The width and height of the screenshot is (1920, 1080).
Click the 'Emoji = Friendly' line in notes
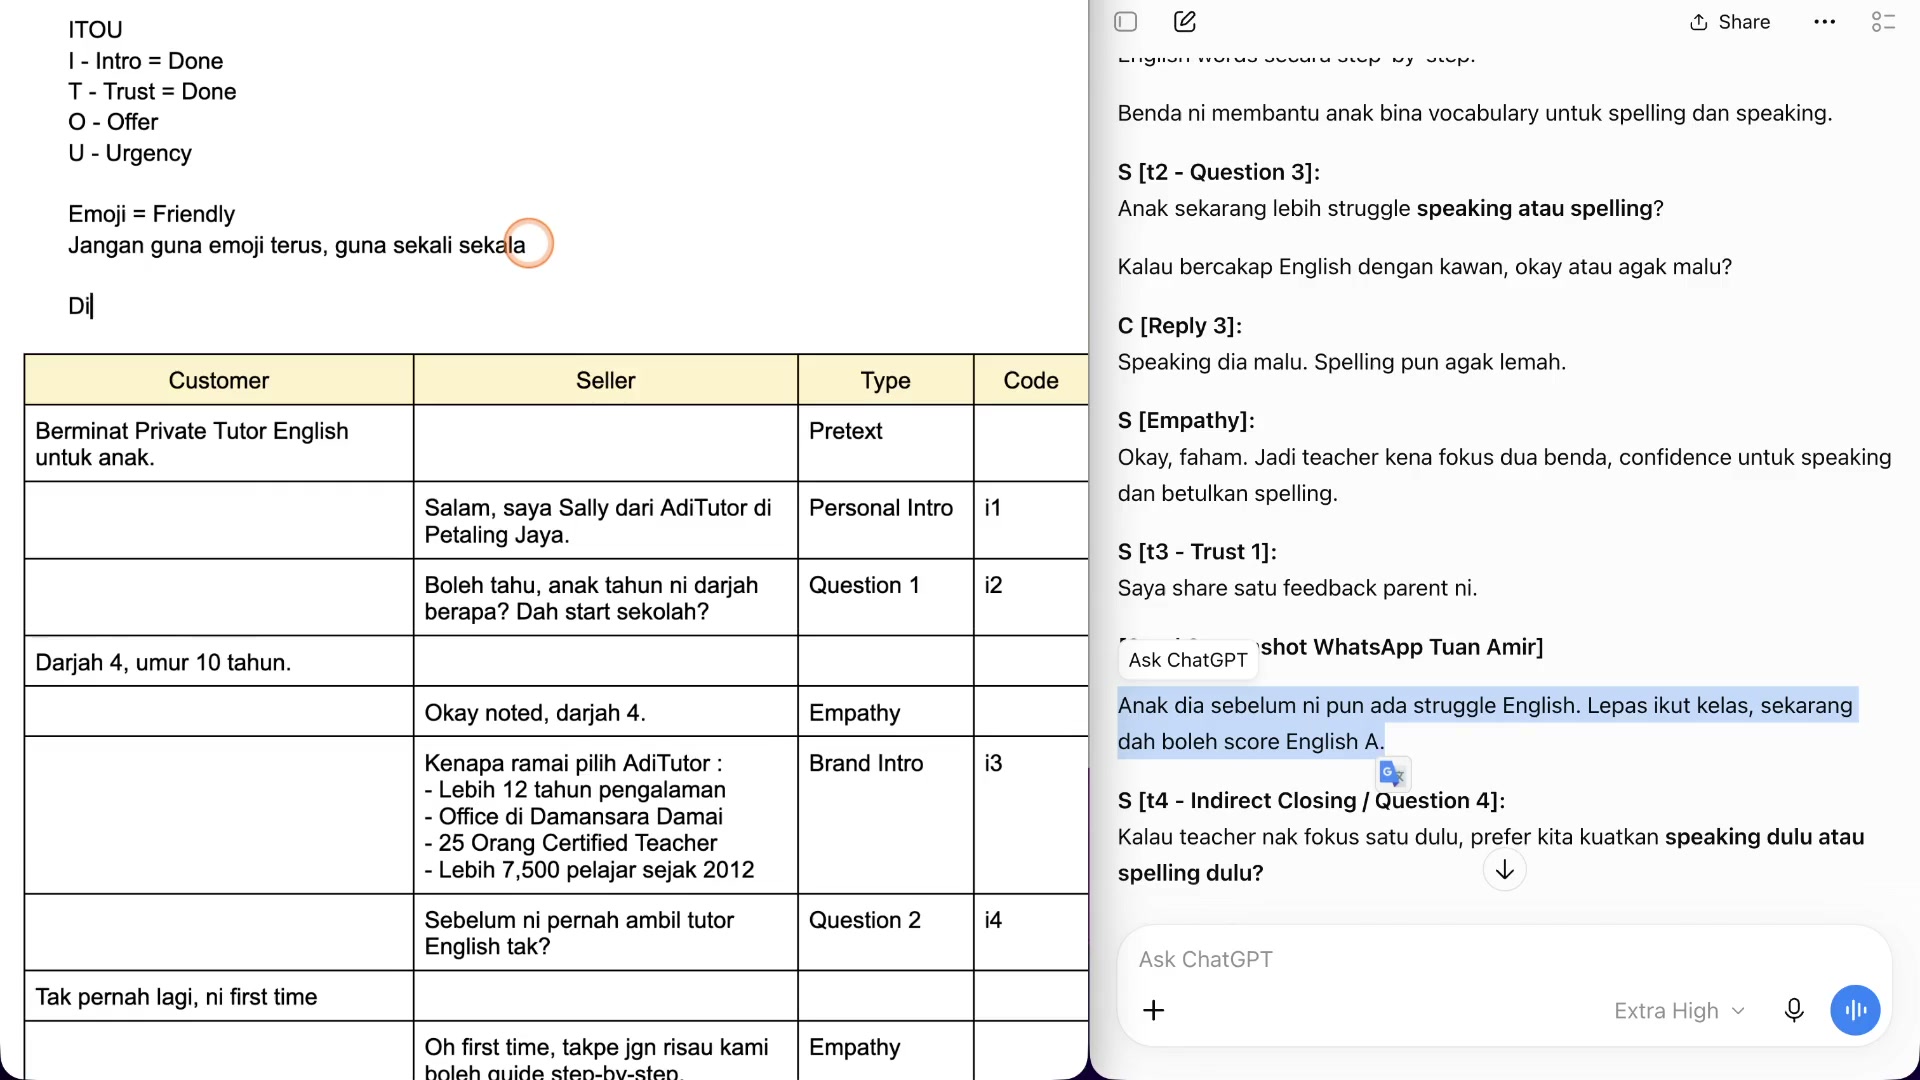click(151, 214)
